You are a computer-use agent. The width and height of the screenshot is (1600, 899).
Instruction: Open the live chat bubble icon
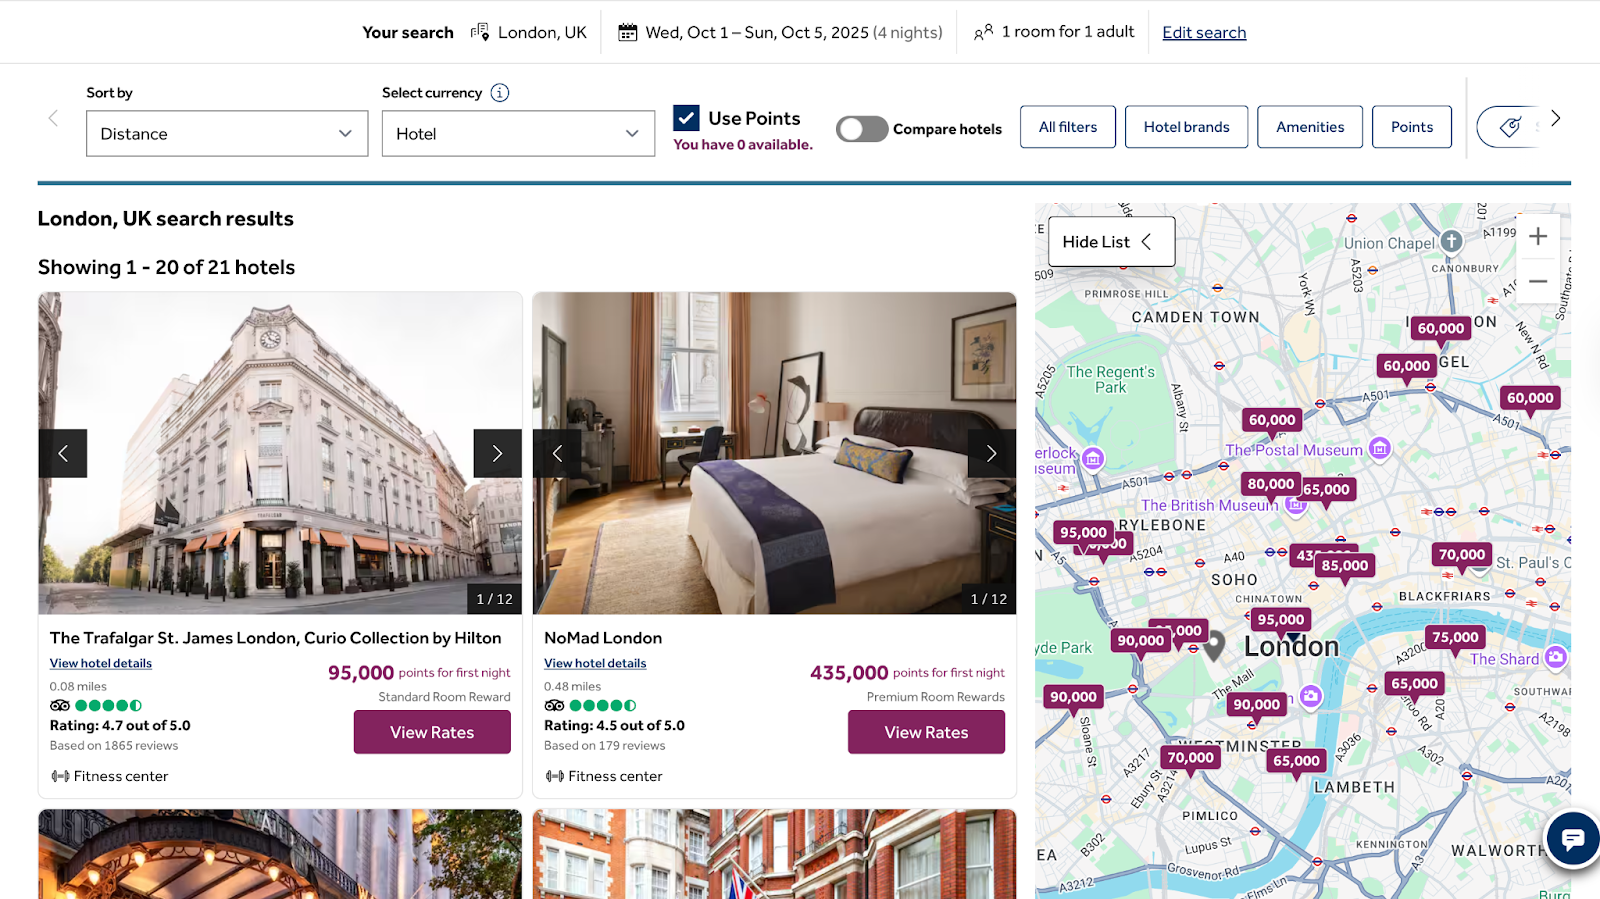point(1572,838)
